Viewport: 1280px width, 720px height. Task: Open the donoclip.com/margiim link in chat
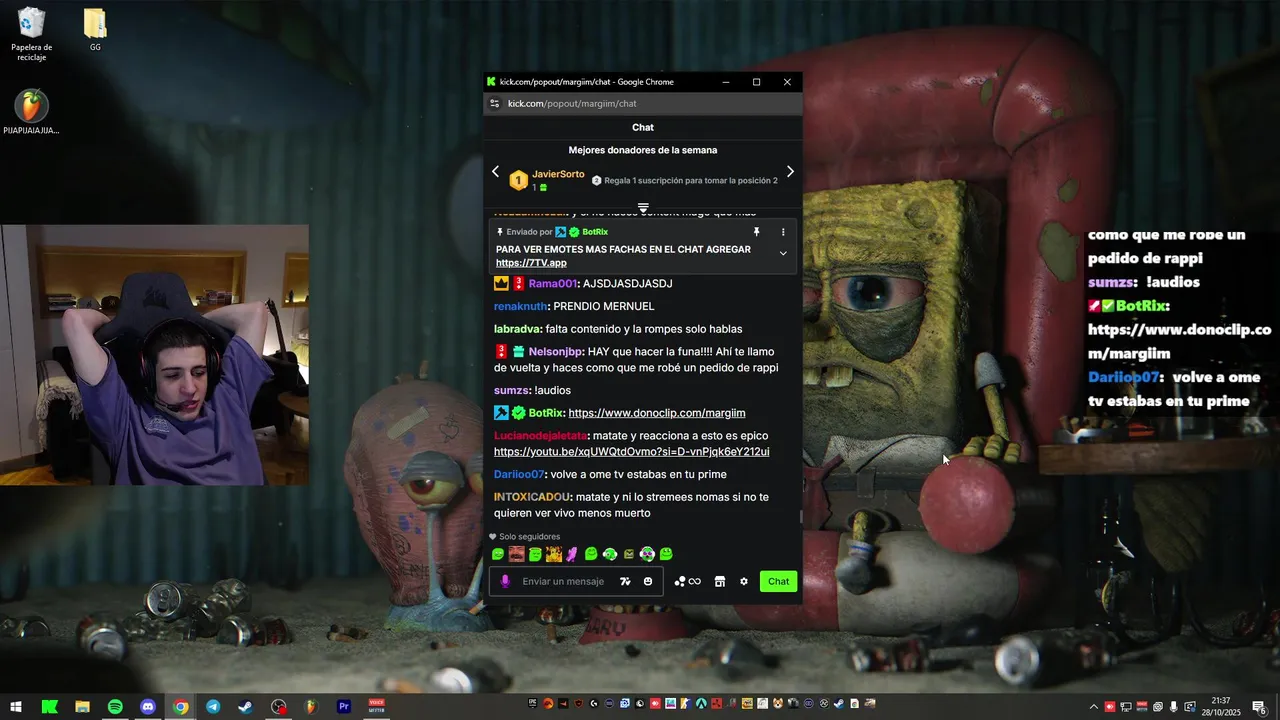pyautogui.click(x=656, y=413)
